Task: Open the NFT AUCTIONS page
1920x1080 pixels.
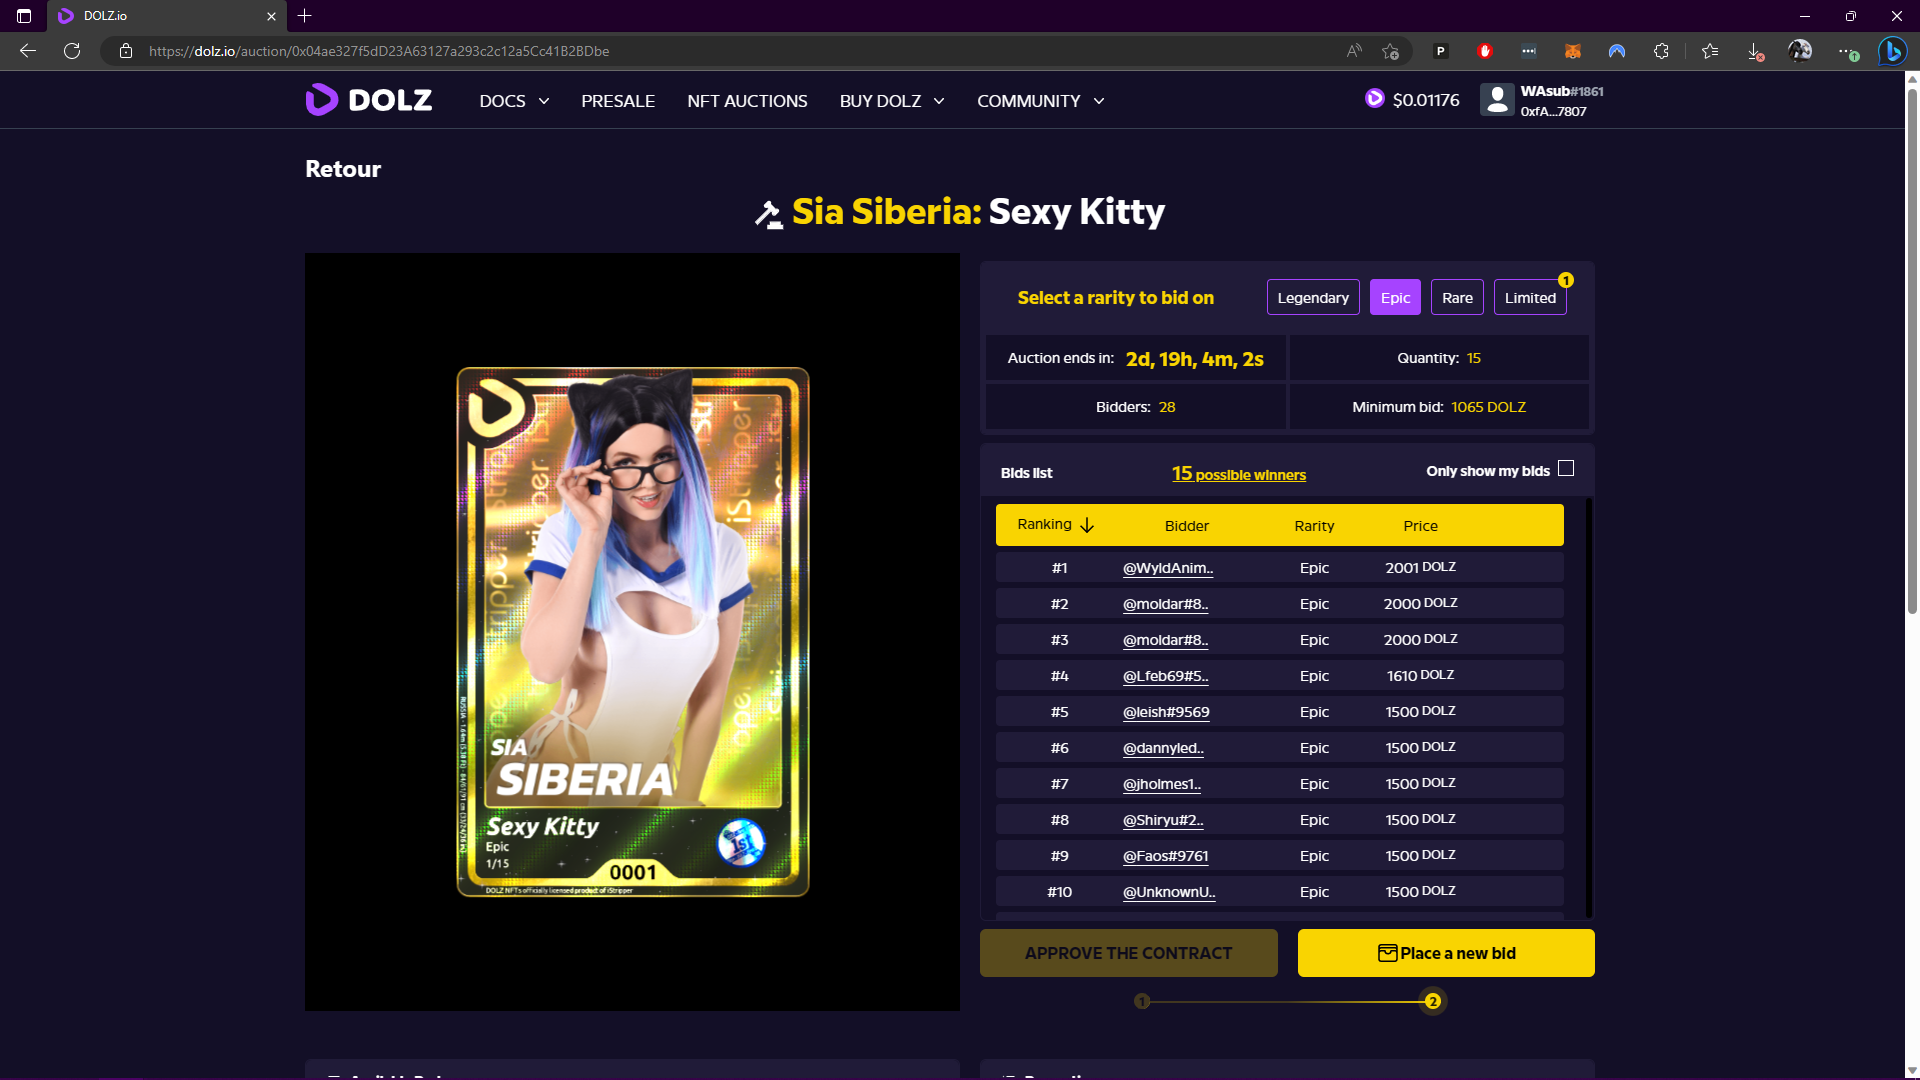Action: 747,101
